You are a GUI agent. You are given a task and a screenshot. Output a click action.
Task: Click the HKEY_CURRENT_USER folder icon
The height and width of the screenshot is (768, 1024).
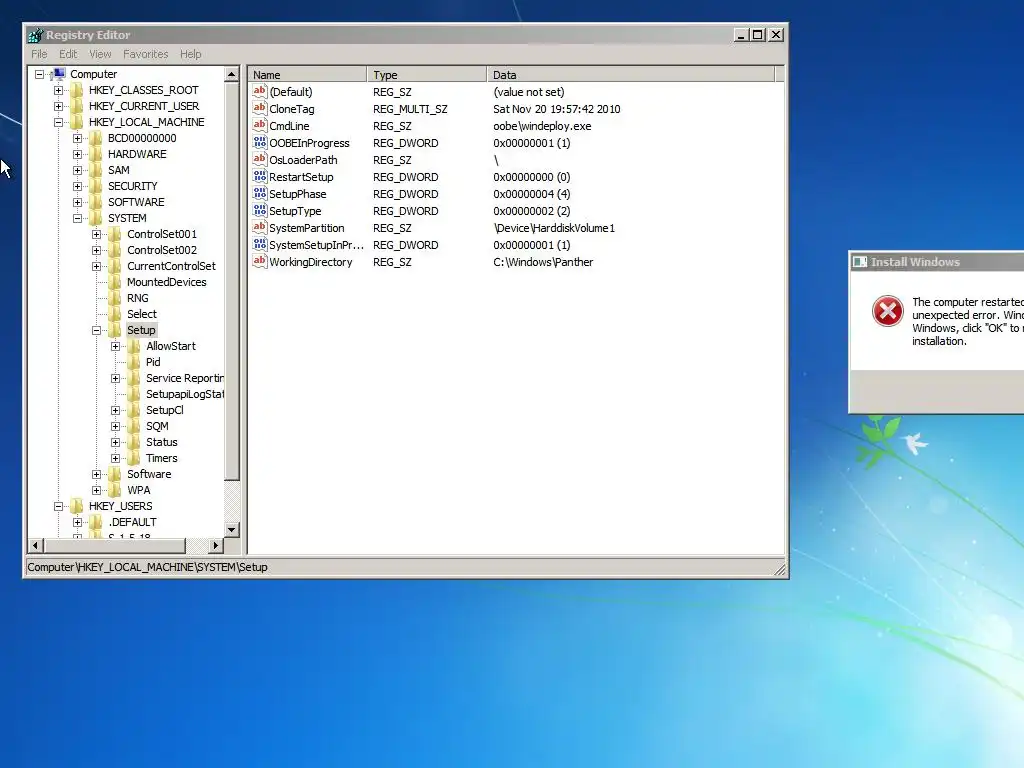point(77,106)
